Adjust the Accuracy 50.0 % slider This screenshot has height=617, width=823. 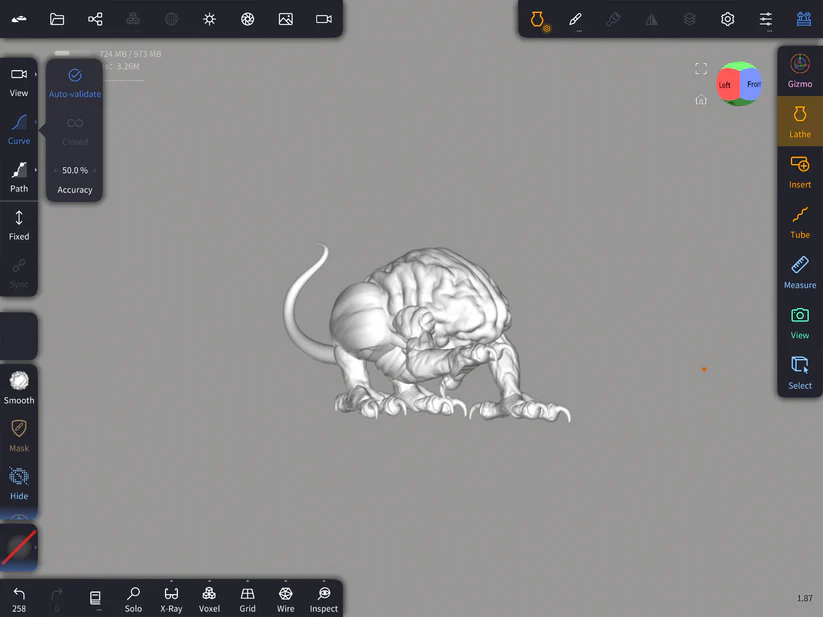click(x=75, y=170)
